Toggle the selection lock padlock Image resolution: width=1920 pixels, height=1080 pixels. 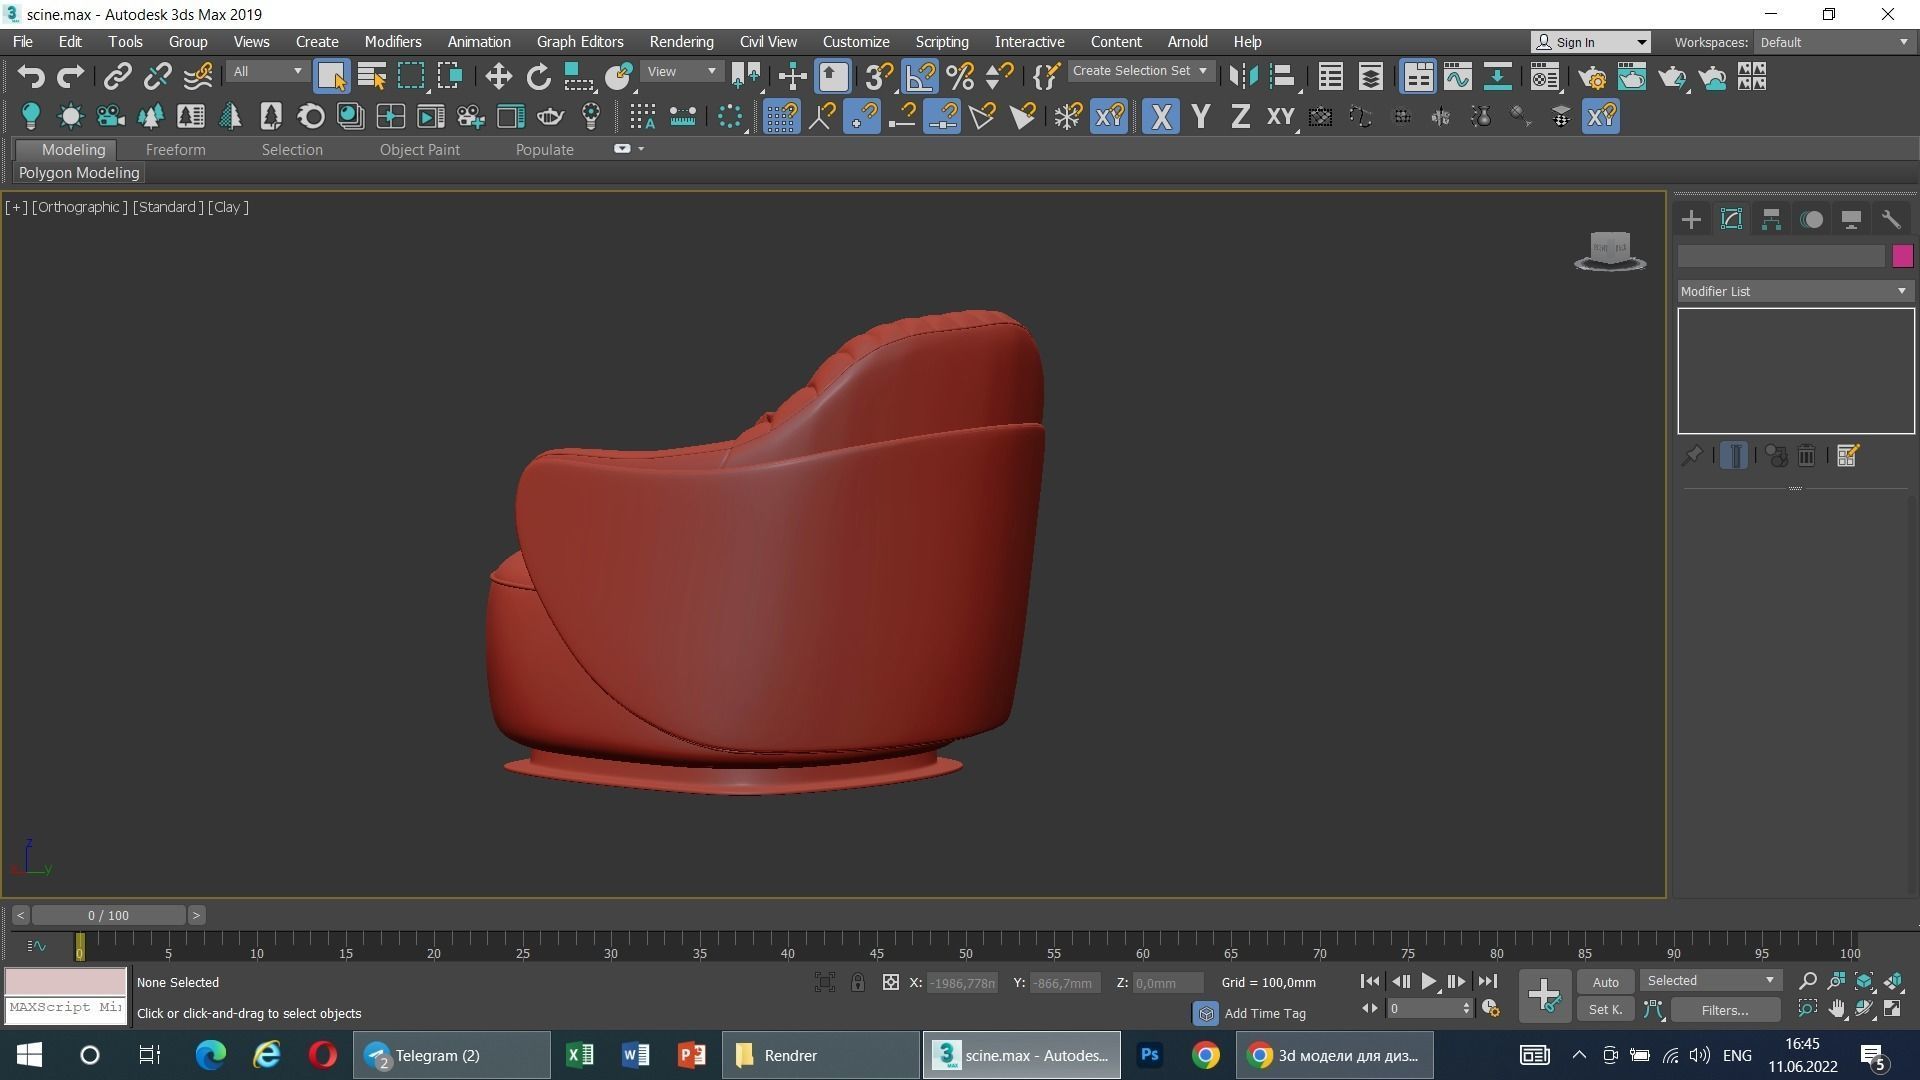click(858, 983)
